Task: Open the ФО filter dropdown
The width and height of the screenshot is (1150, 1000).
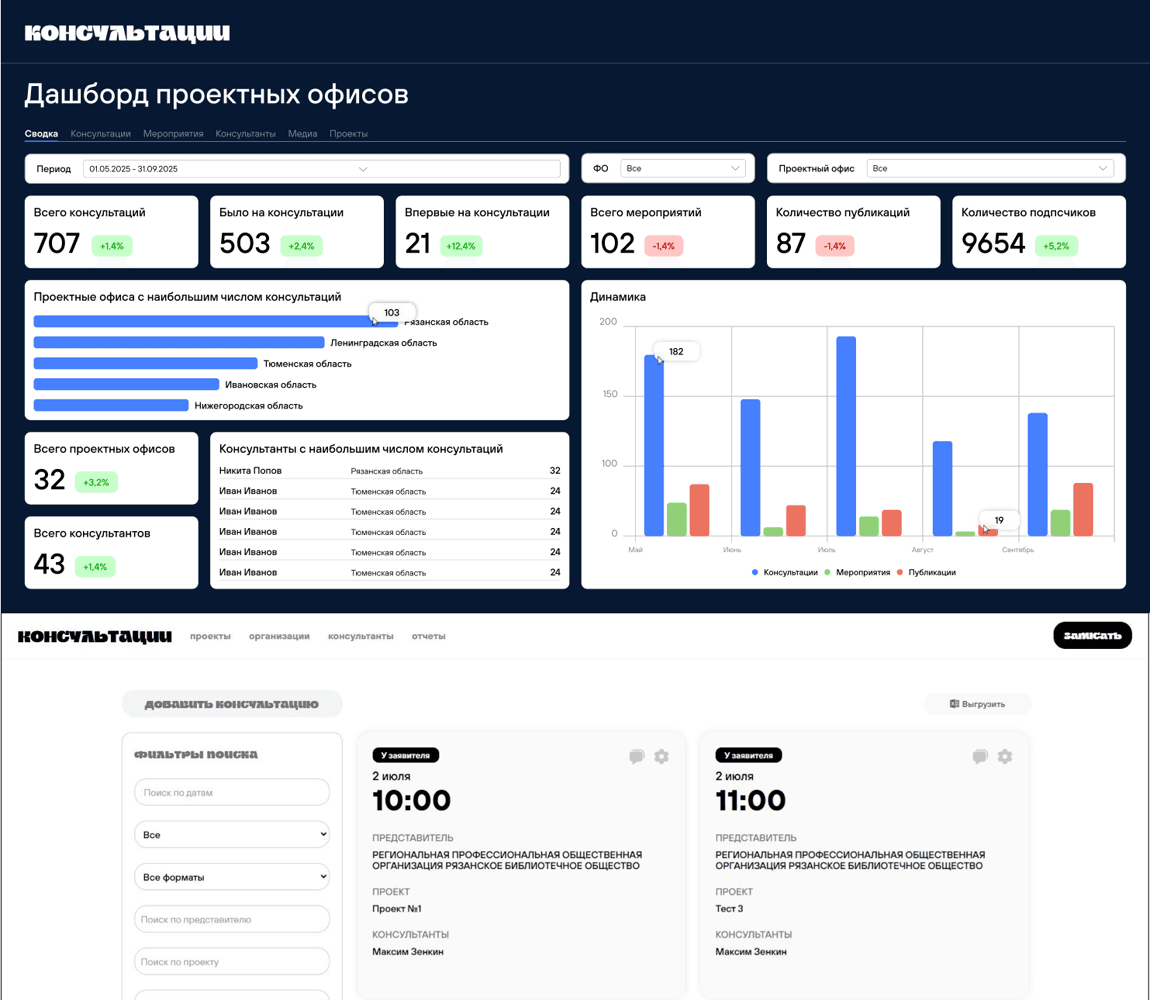Action: point(683,169)
